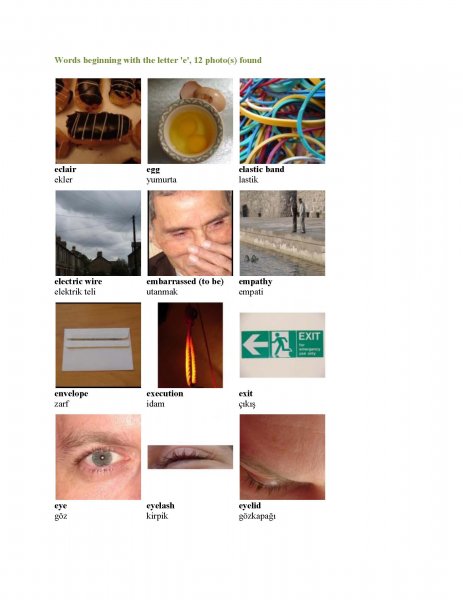
Task: Open the green EXIT sign photo
Action: 282,345
